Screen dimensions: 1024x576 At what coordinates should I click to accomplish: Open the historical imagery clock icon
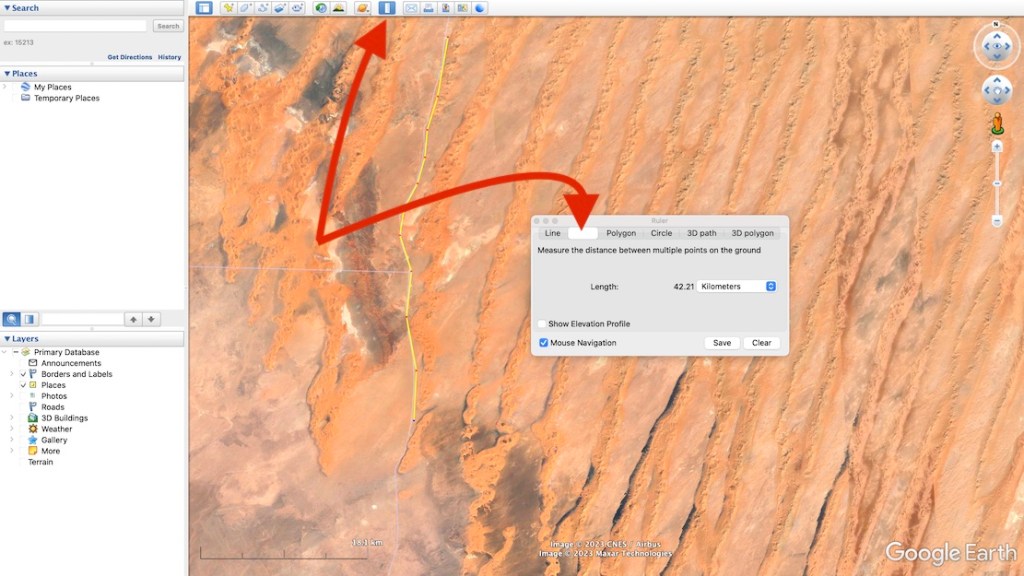tap(321, 8)
